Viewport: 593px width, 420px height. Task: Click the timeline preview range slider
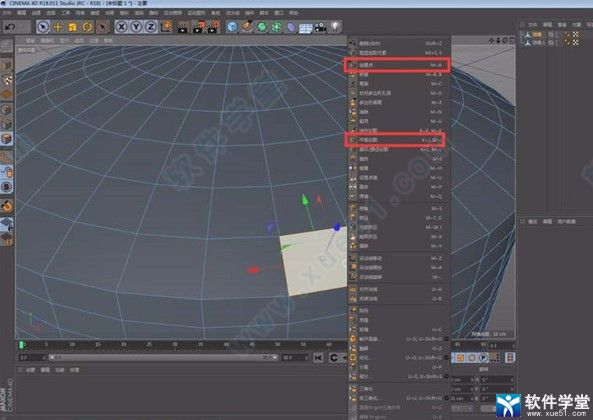coord(163,357)
